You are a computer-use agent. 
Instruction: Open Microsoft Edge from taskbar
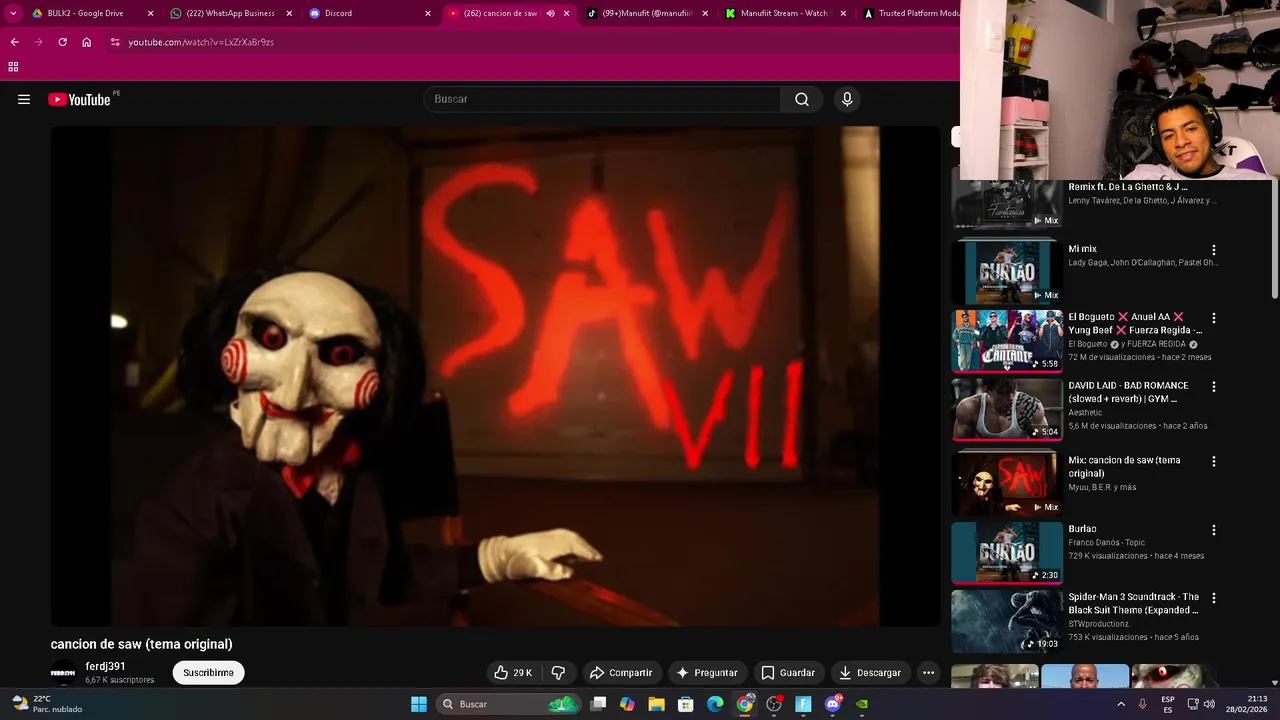pos(715,704)
